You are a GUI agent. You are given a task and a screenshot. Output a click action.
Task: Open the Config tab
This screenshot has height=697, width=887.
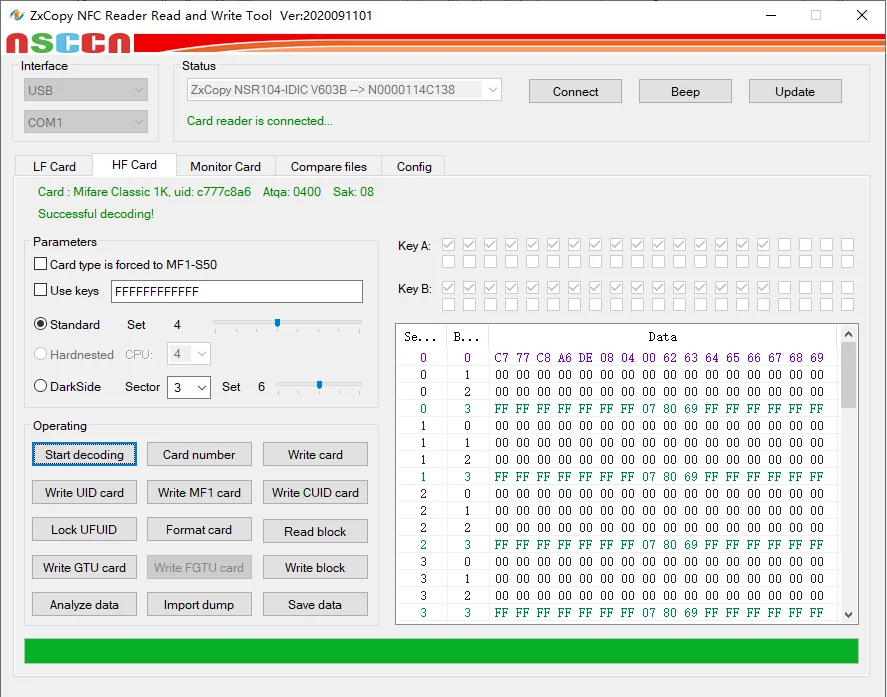tap(414, 166)
